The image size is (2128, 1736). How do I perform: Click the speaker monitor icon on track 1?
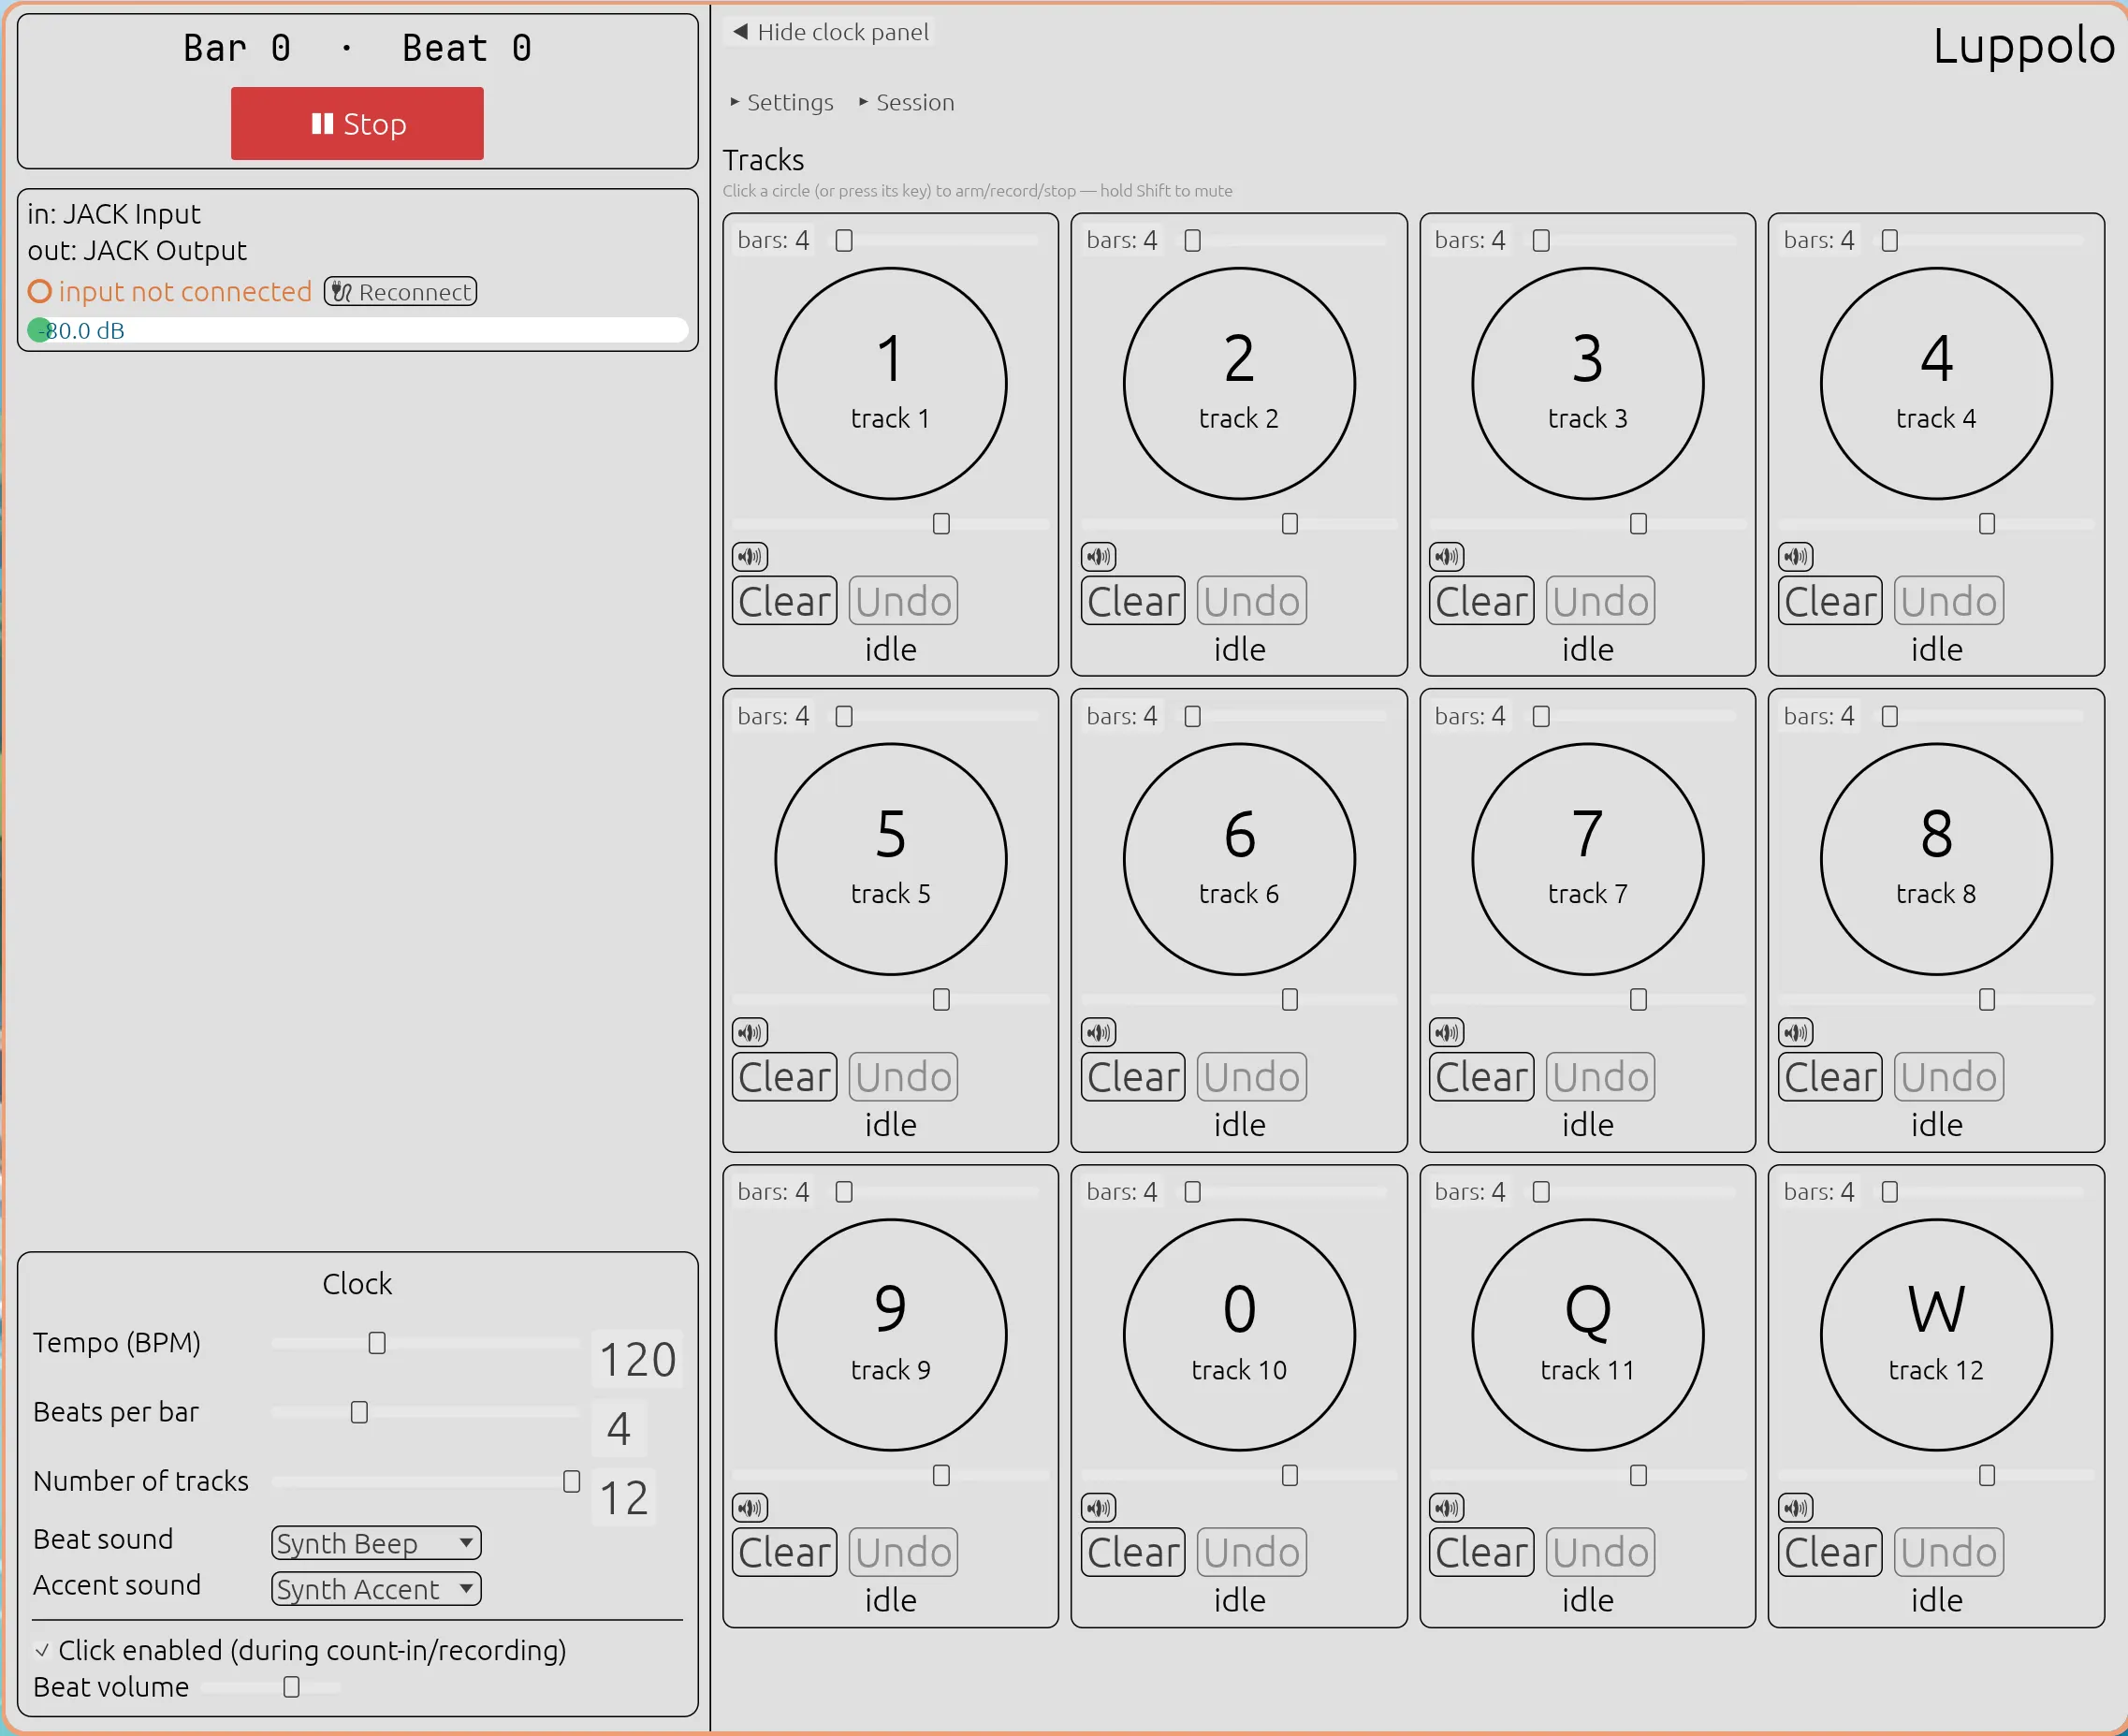tap(750, 556)
